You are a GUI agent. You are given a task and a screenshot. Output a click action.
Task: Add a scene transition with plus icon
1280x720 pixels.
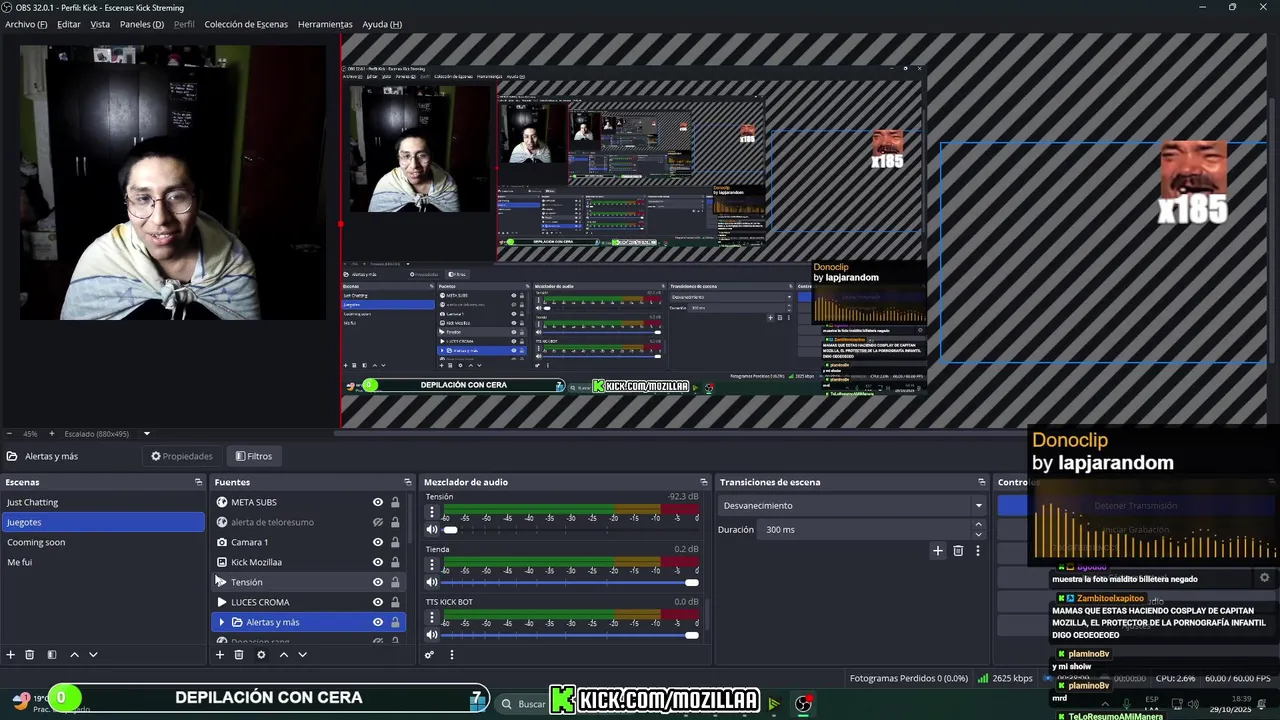(938, 550)
